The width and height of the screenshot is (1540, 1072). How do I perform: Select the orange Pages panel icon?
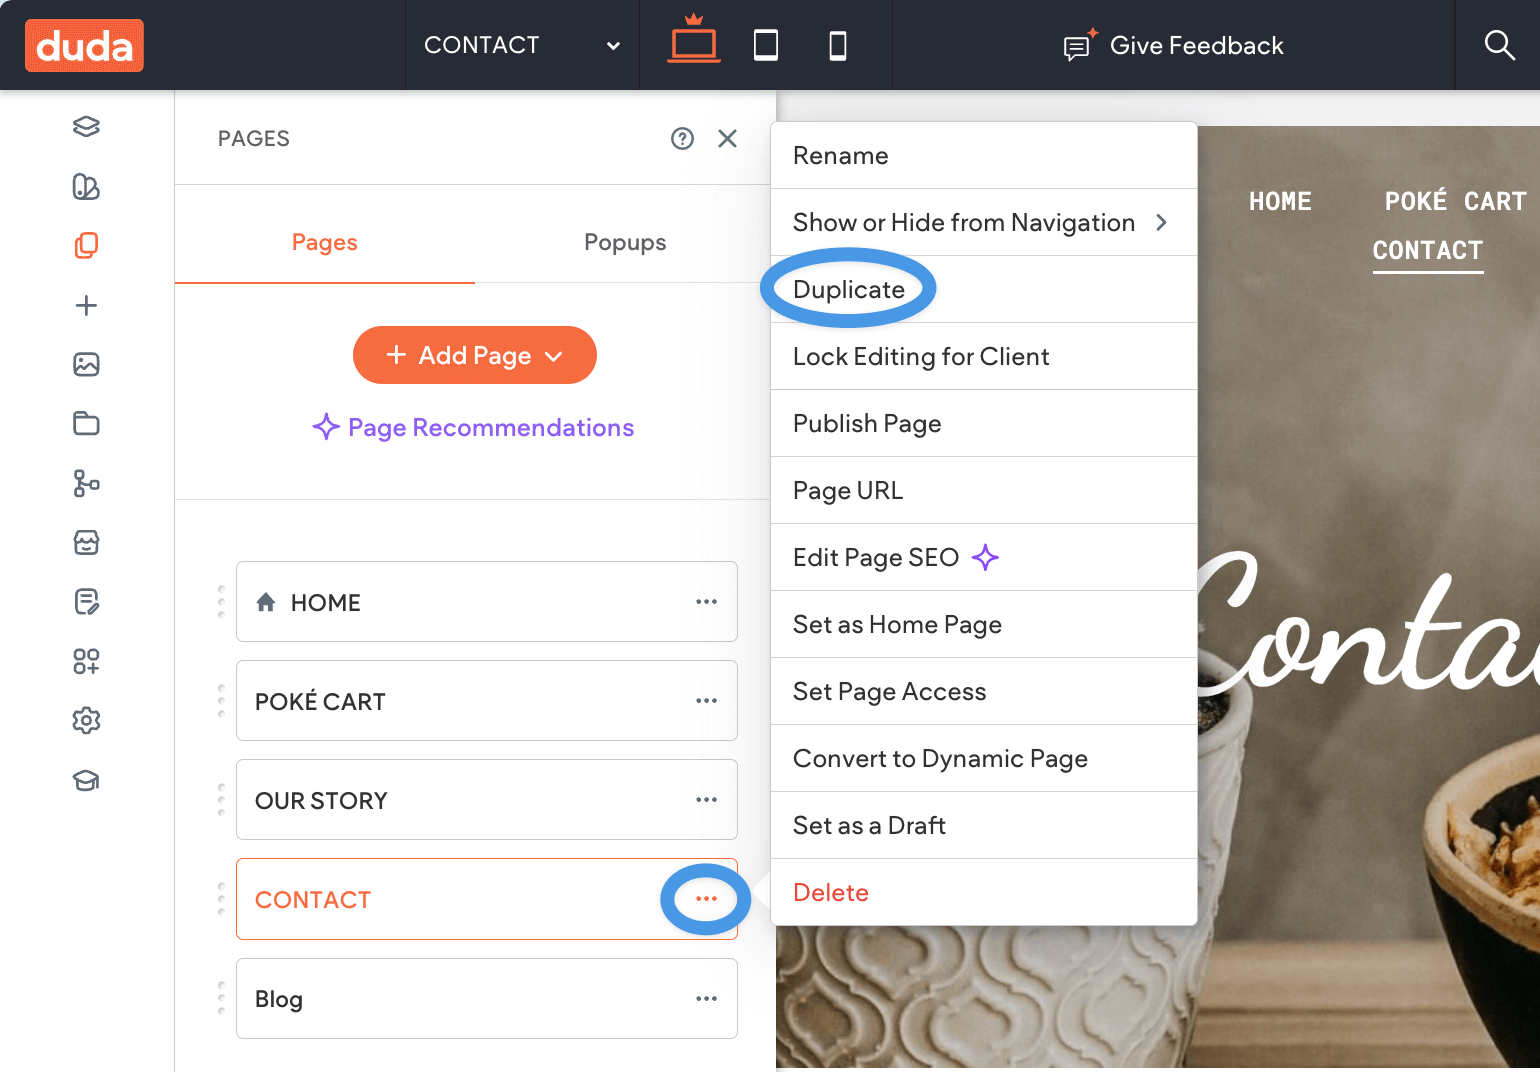point(86,245)
